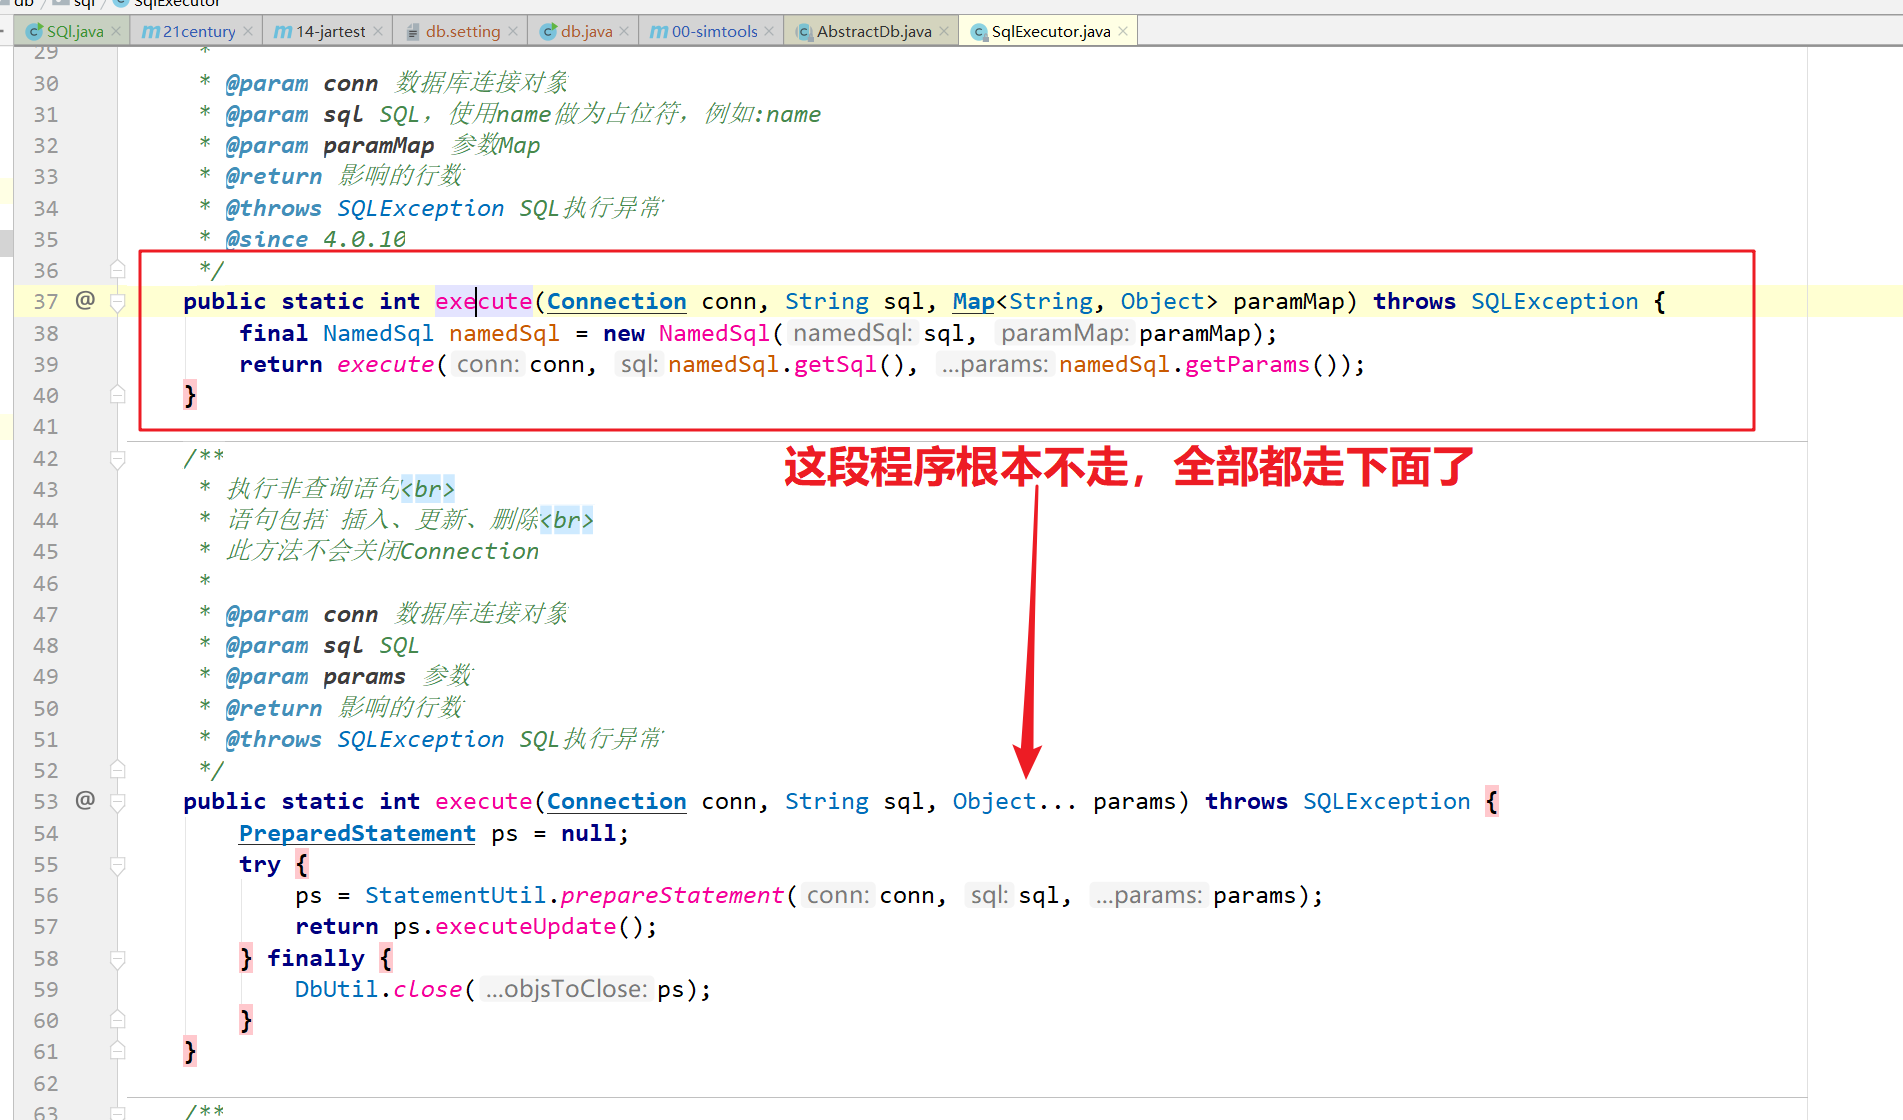This screenshot has height=1120, width=1903.
Task: Collapse the Javadoc comment starting at line 42
Action: click(117, 457)
